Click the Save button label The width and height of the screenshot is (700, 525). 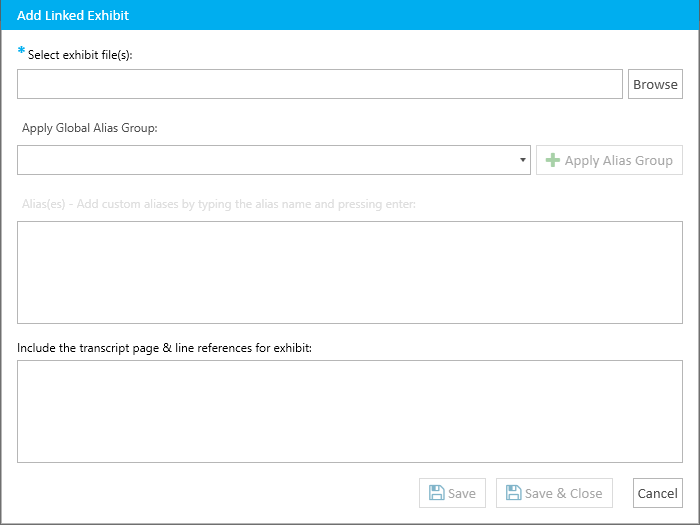coord(462,493)
